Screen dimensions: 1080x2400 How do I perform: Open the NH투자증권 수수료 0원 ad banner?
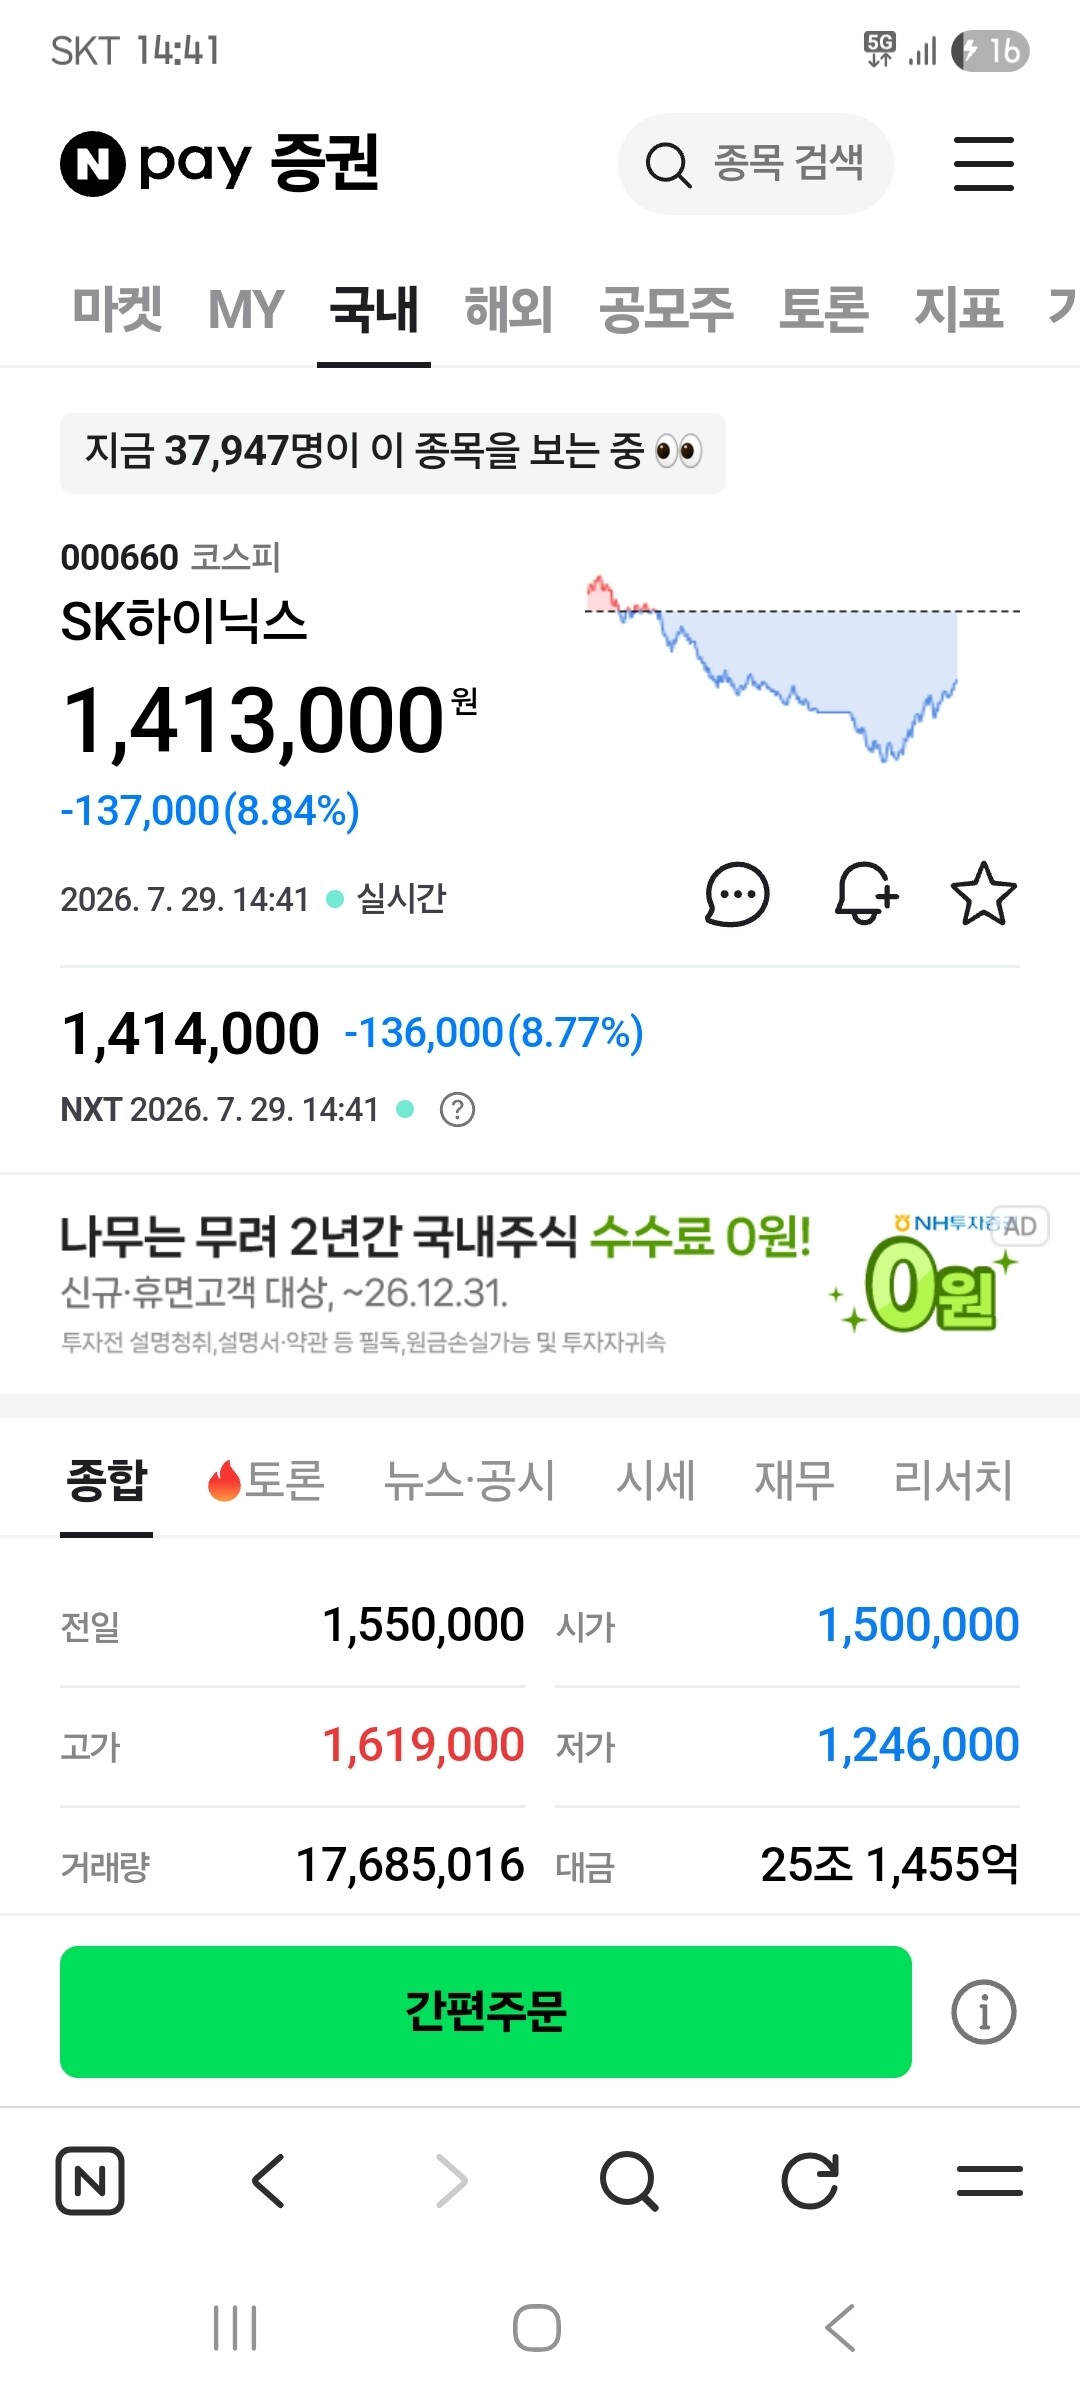point(540,1283)
